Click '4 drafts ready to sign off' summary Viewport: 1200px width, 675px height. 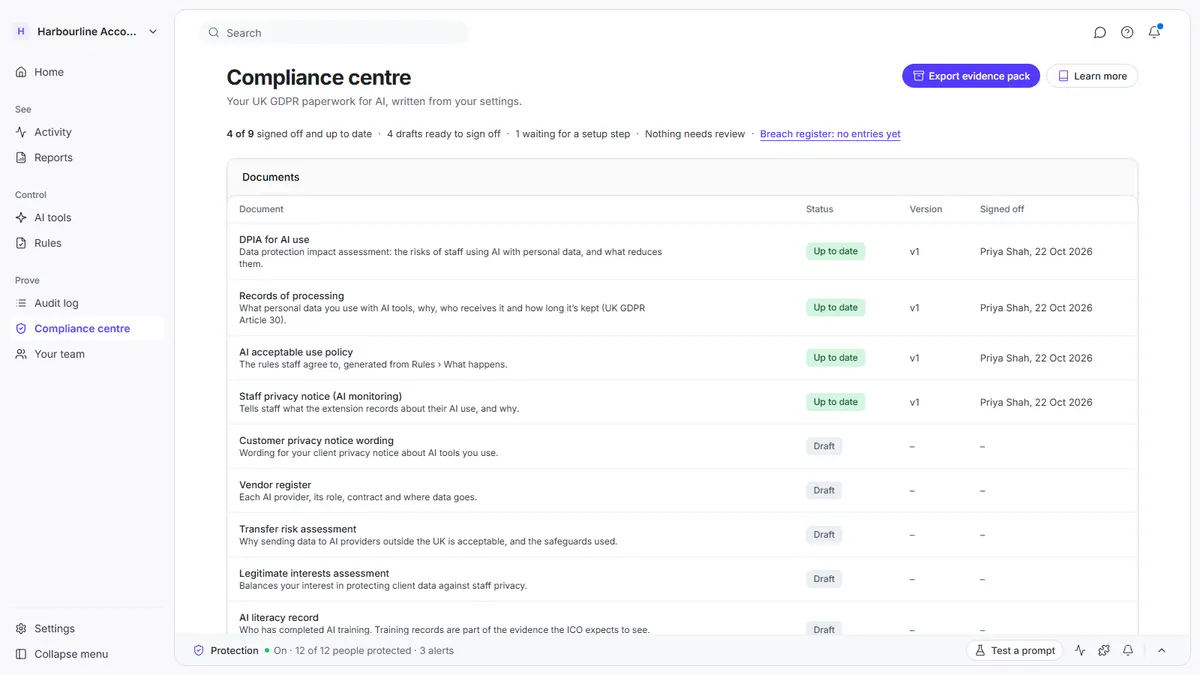pos(444,134)
